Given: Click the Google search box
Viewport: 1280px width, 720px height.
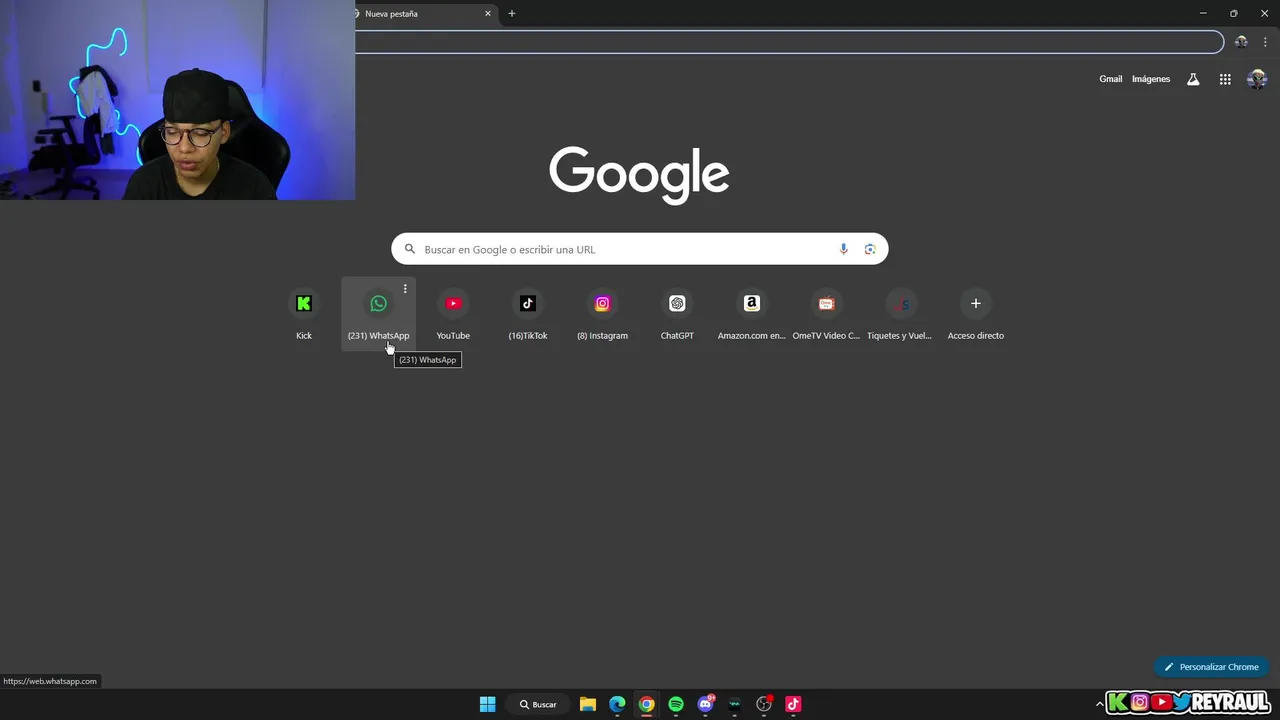Looking at the screenshot, I should click(639, 249).
